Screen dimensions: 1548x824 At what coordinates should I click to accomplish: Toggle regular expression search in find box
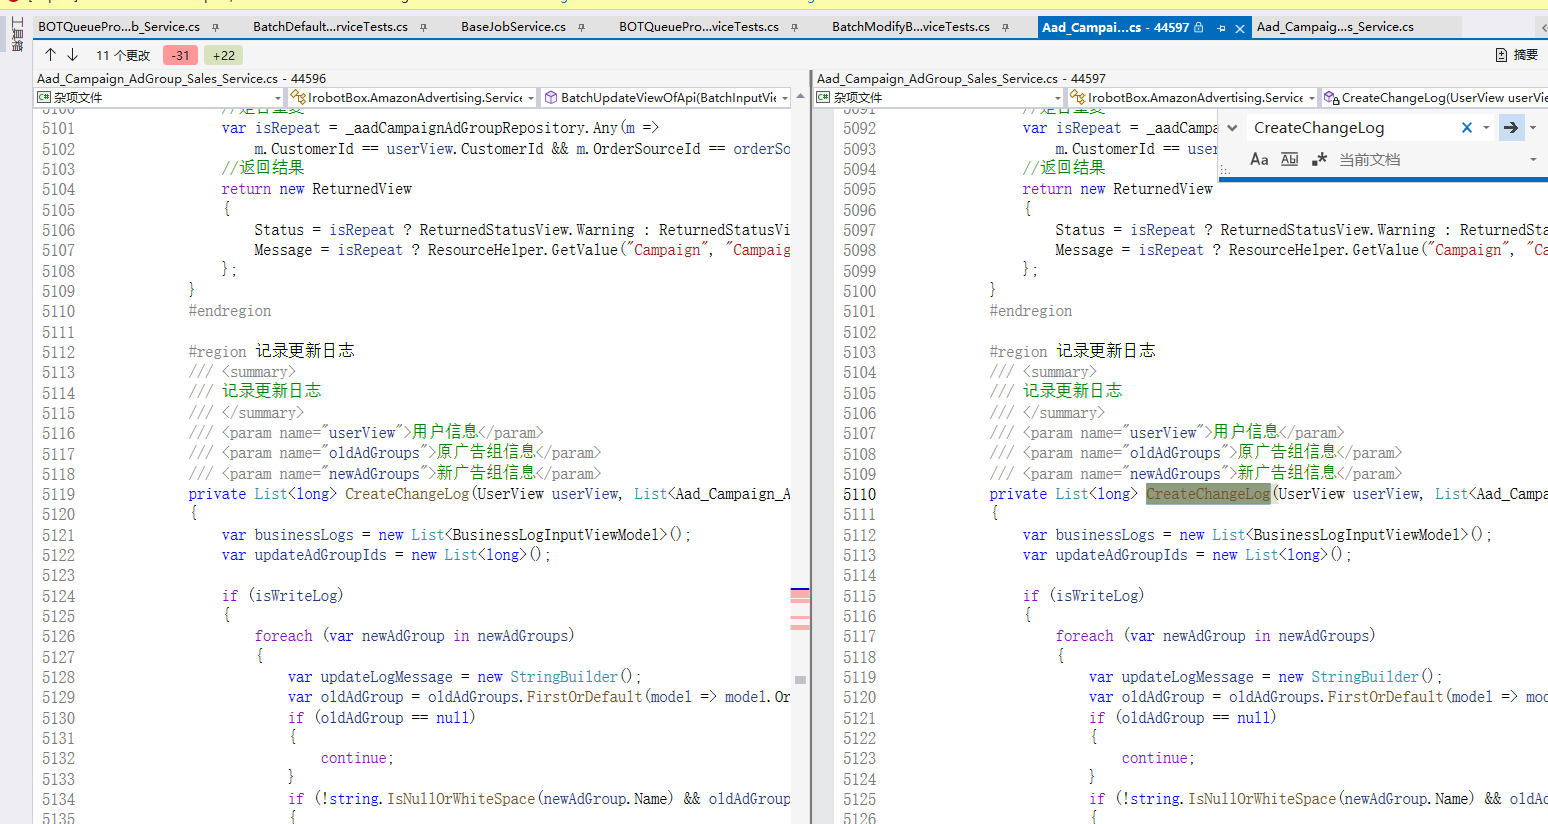coord(1320,159)
